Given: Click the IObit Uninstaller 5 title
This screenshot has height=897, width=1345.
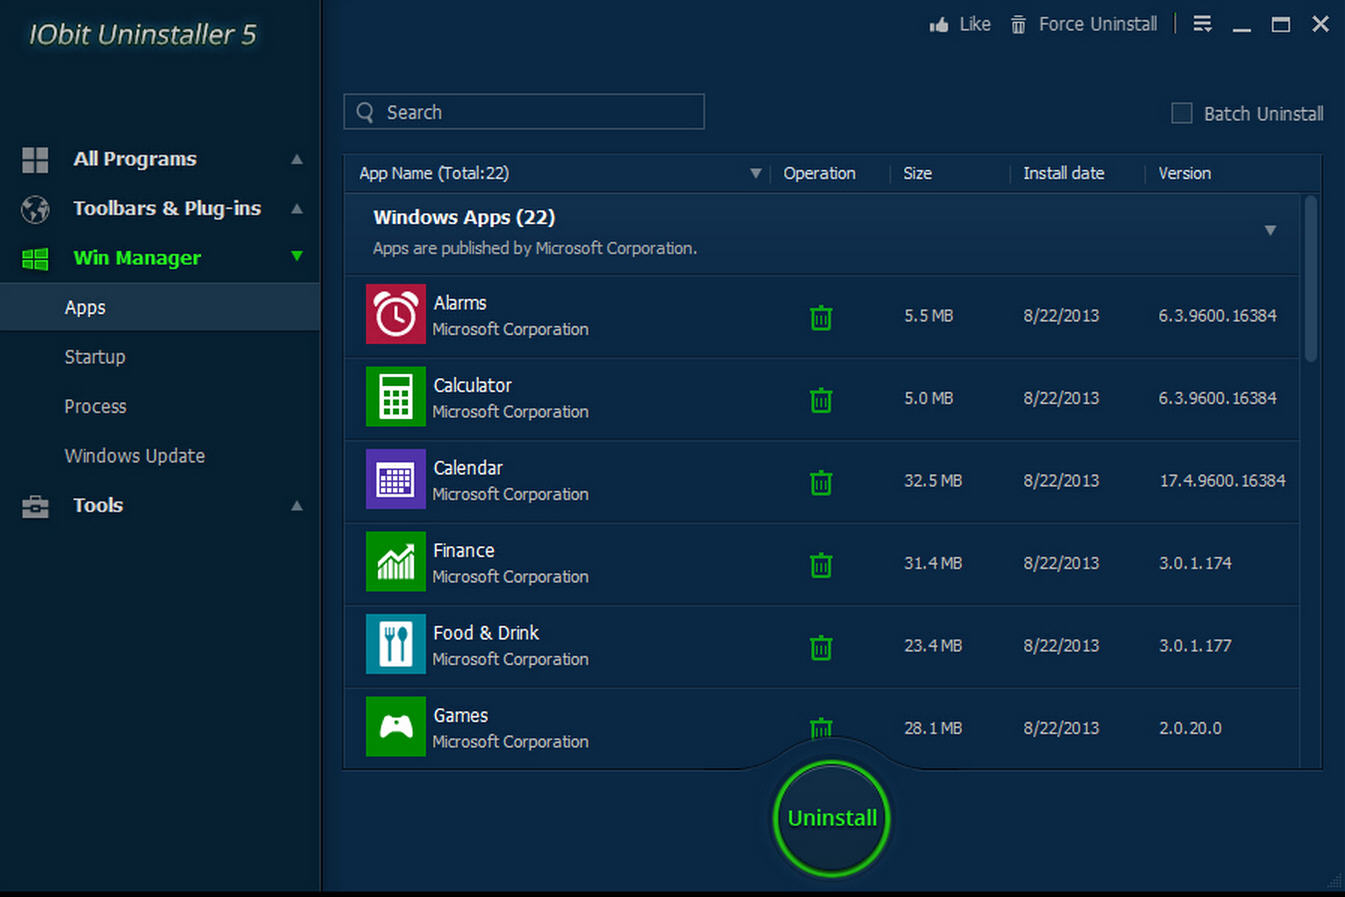Looking at the screenshot, I should [x=142, y=35].
